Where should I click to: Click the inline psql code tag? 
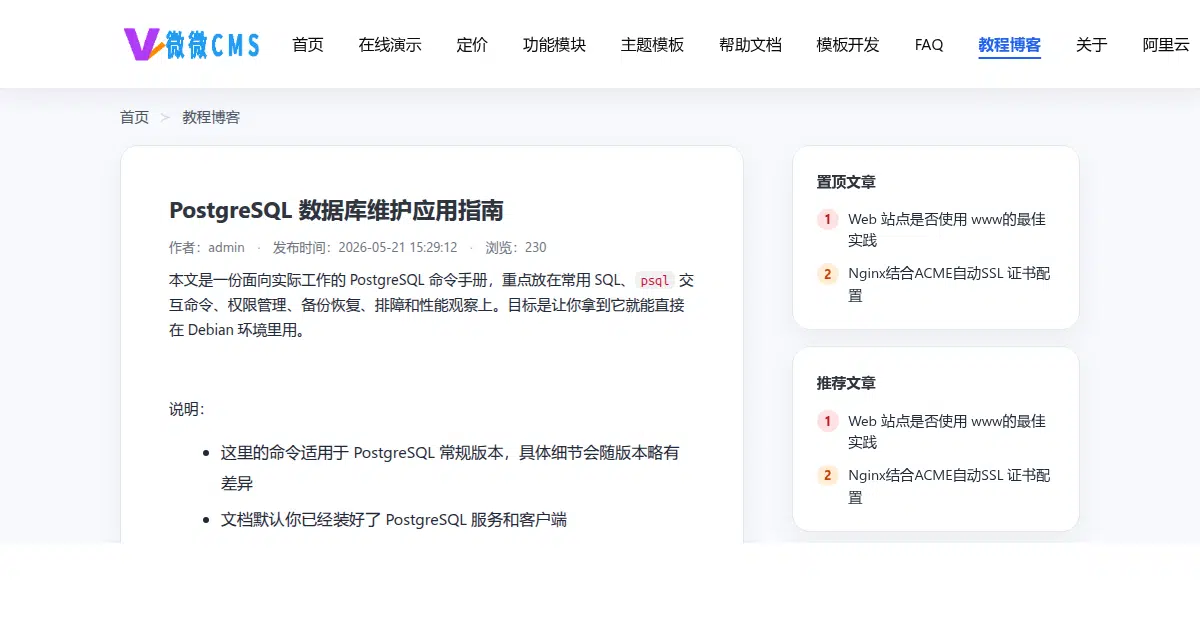655,280
